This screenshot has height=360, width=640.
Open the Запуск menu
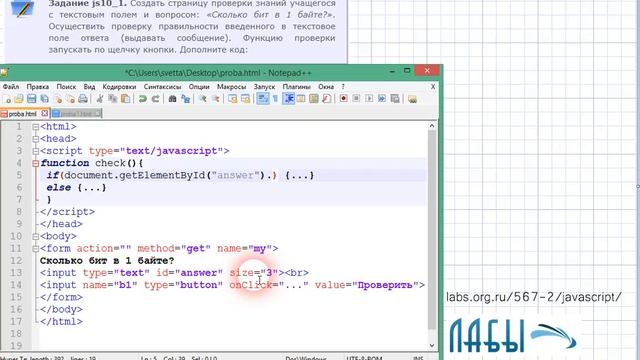pos(264,87)
